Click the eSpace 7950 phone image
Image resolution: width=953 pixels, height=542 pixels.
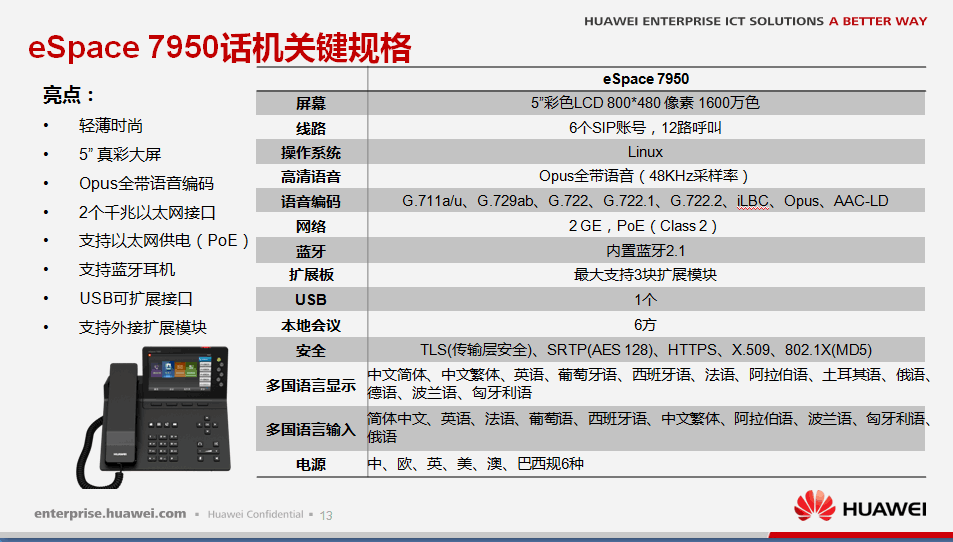click(153, 416)
